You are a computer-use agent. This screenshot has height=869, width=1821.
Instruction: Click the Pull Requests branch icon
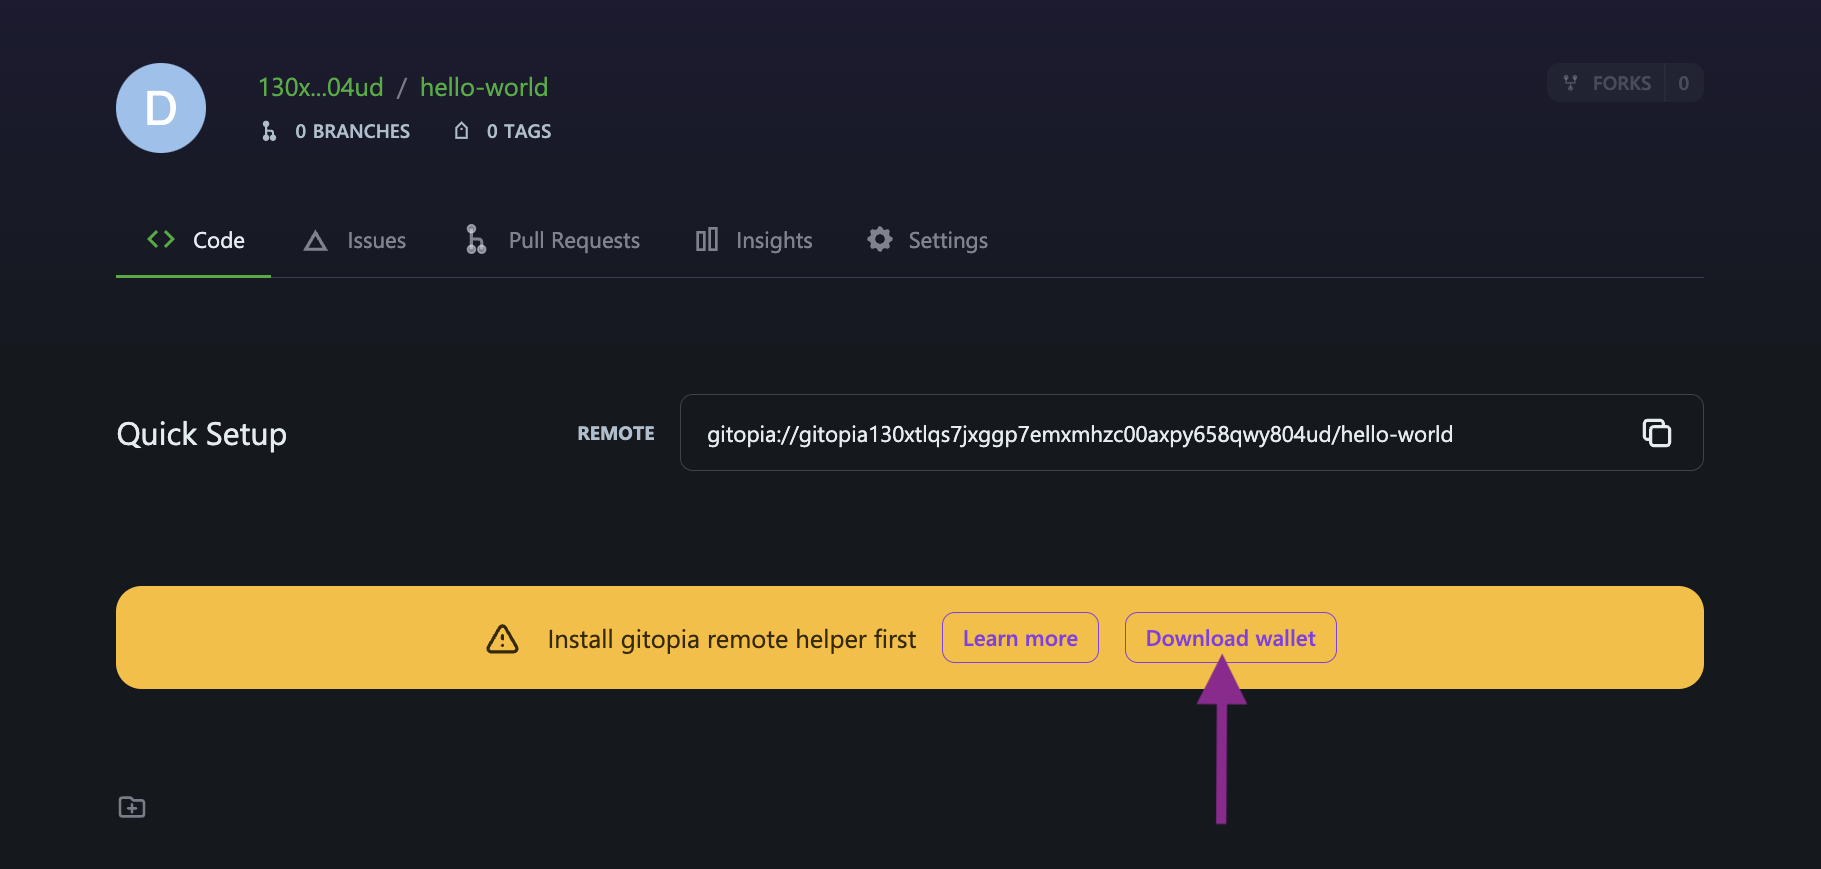[x=476, y=239]
